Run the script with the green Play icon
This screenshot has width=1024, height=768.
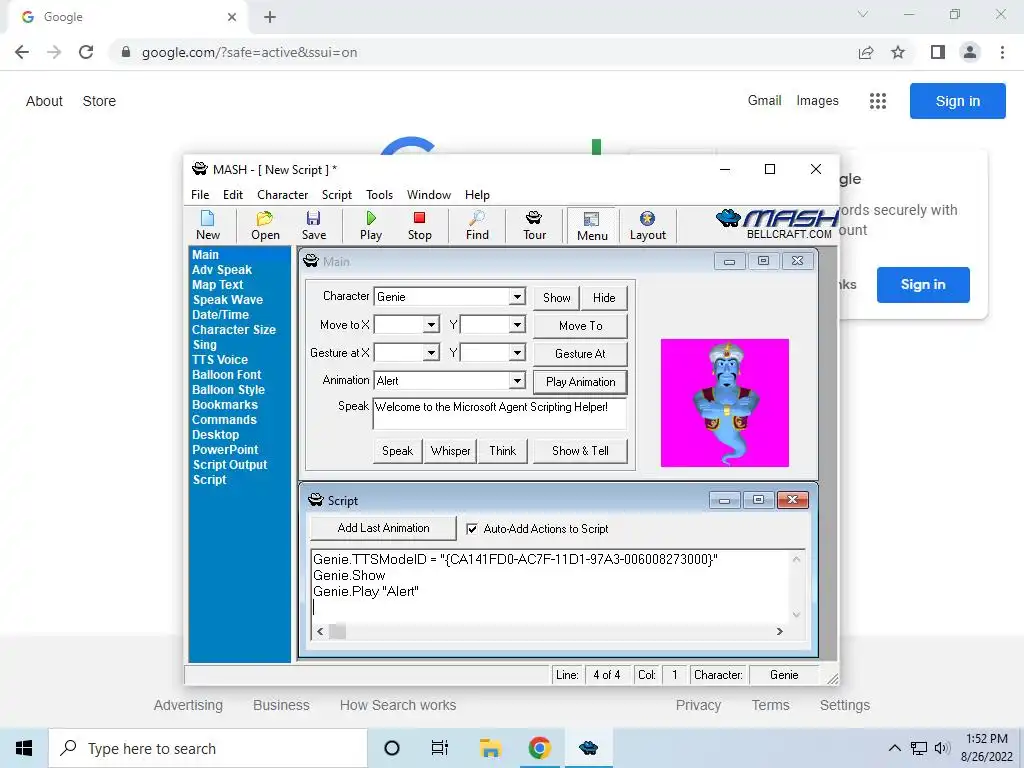click(x=371, y=225)
